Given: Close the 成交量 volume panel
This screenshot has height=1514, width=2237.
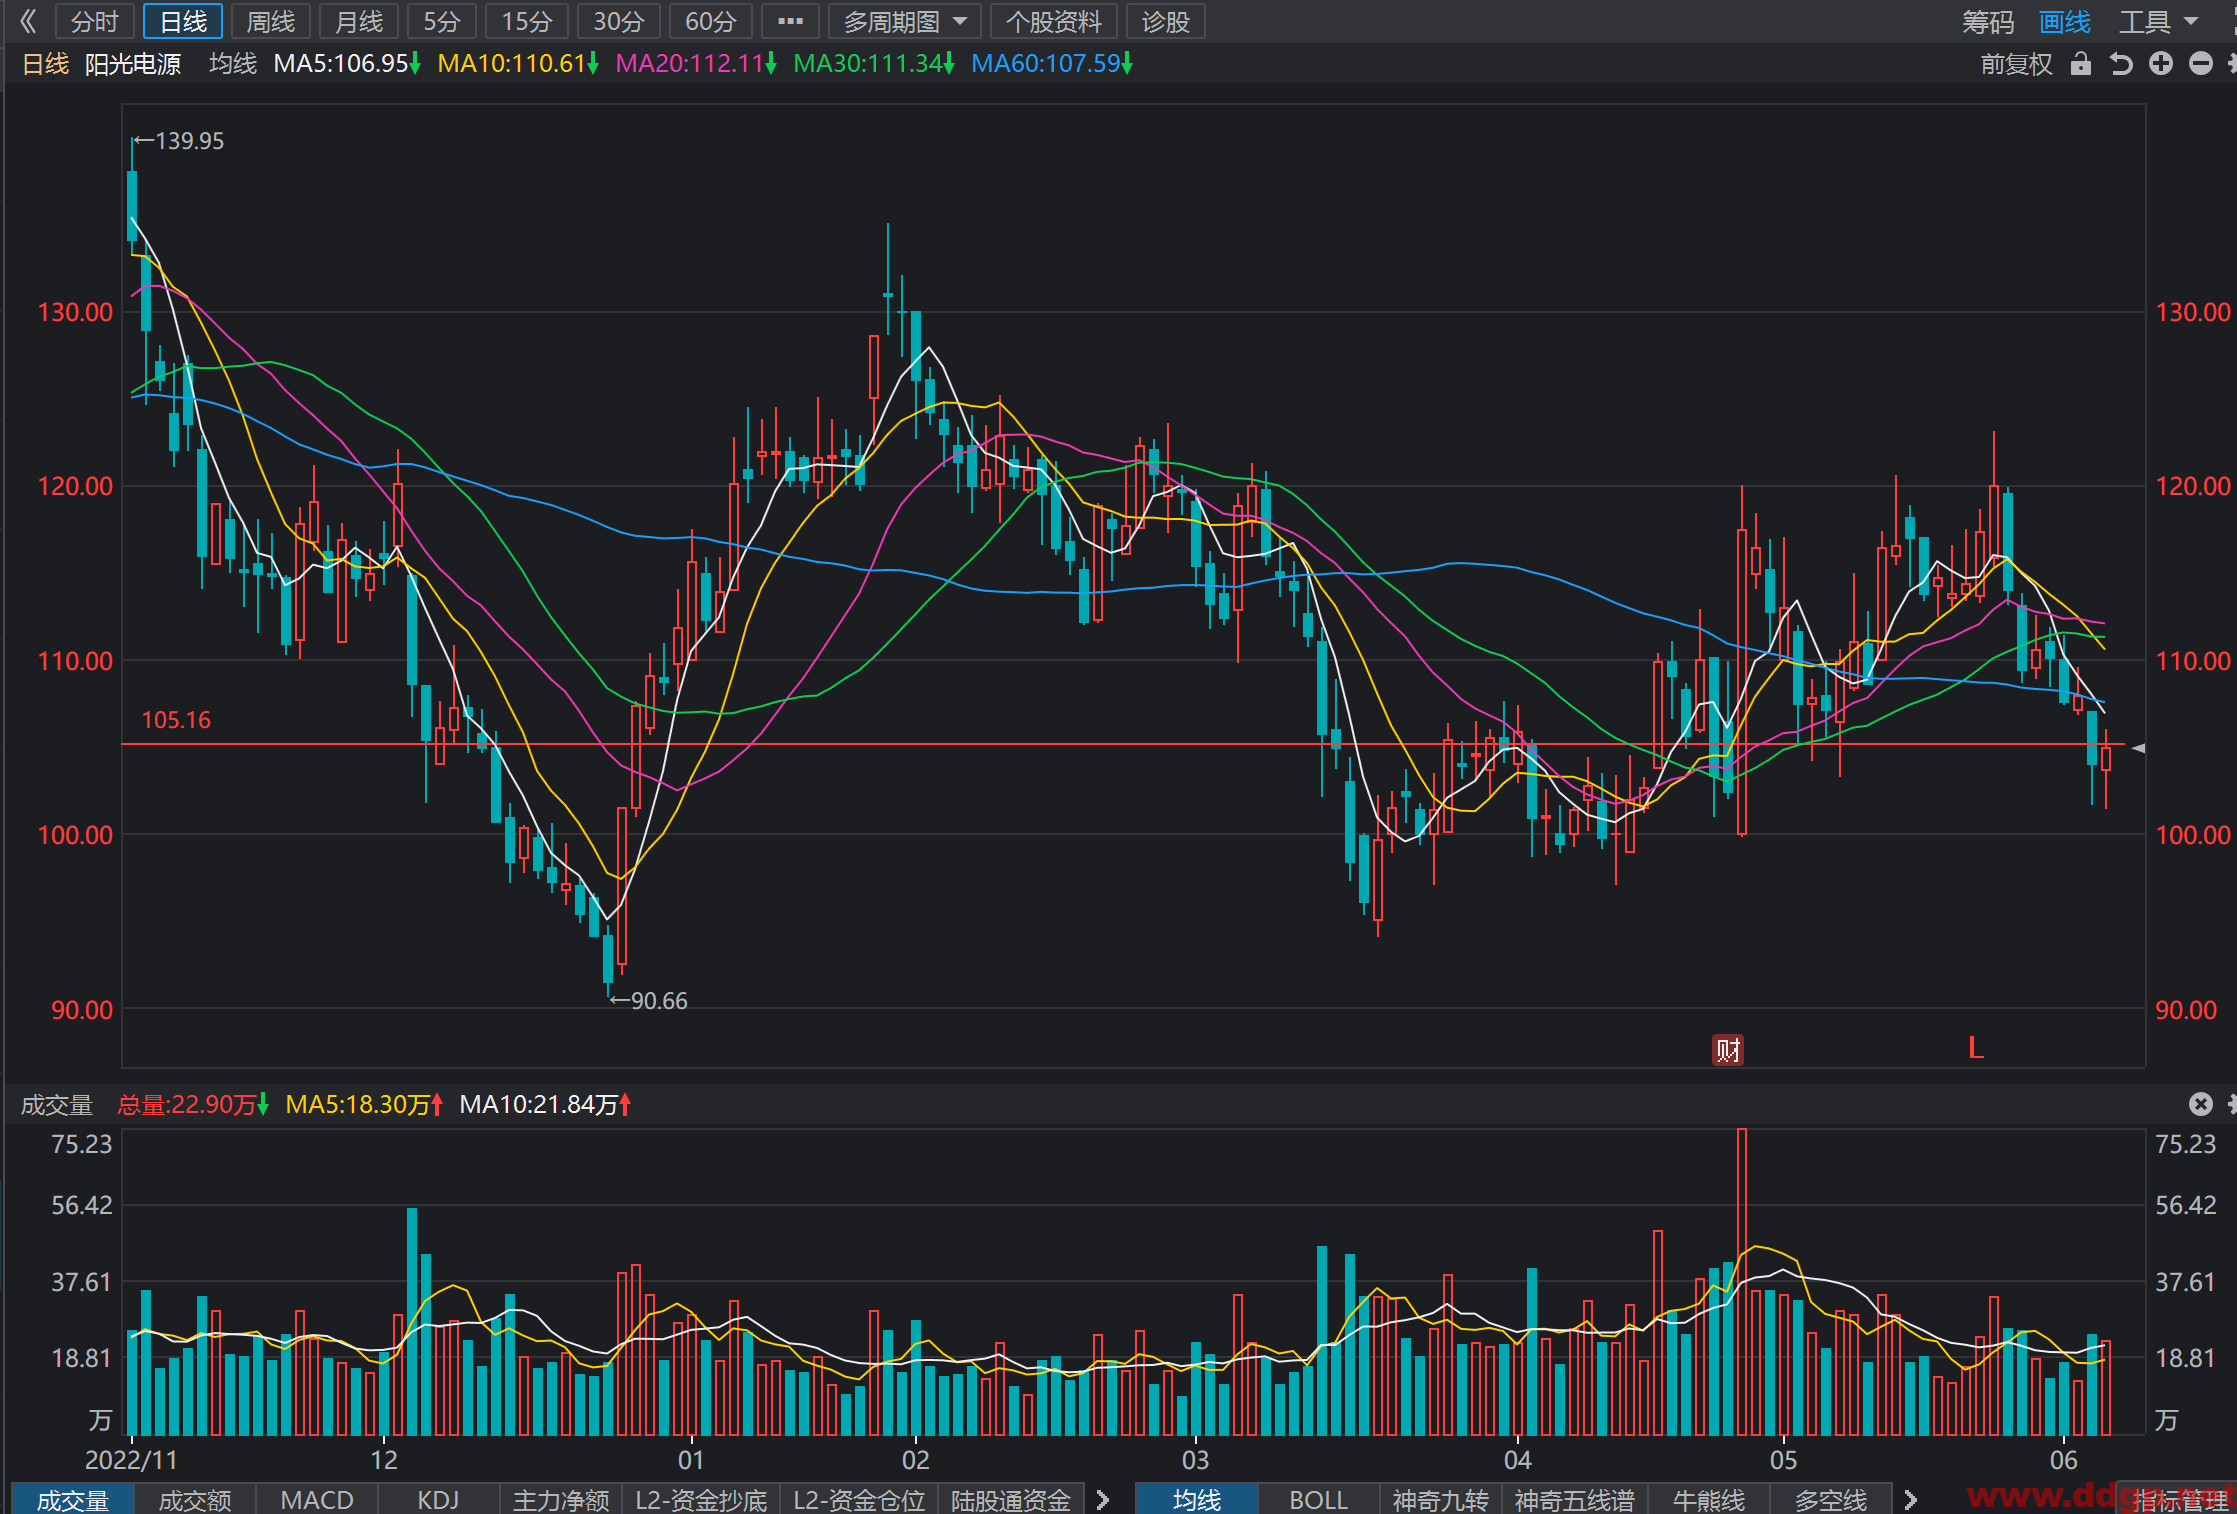Looking at the screenshot, I should (2201, 1103).
